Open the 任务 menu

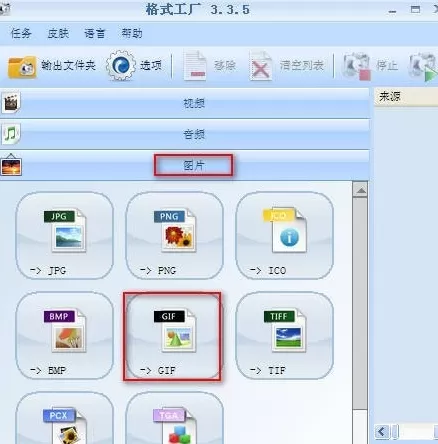pyautogui.click(x=21, y=33)
